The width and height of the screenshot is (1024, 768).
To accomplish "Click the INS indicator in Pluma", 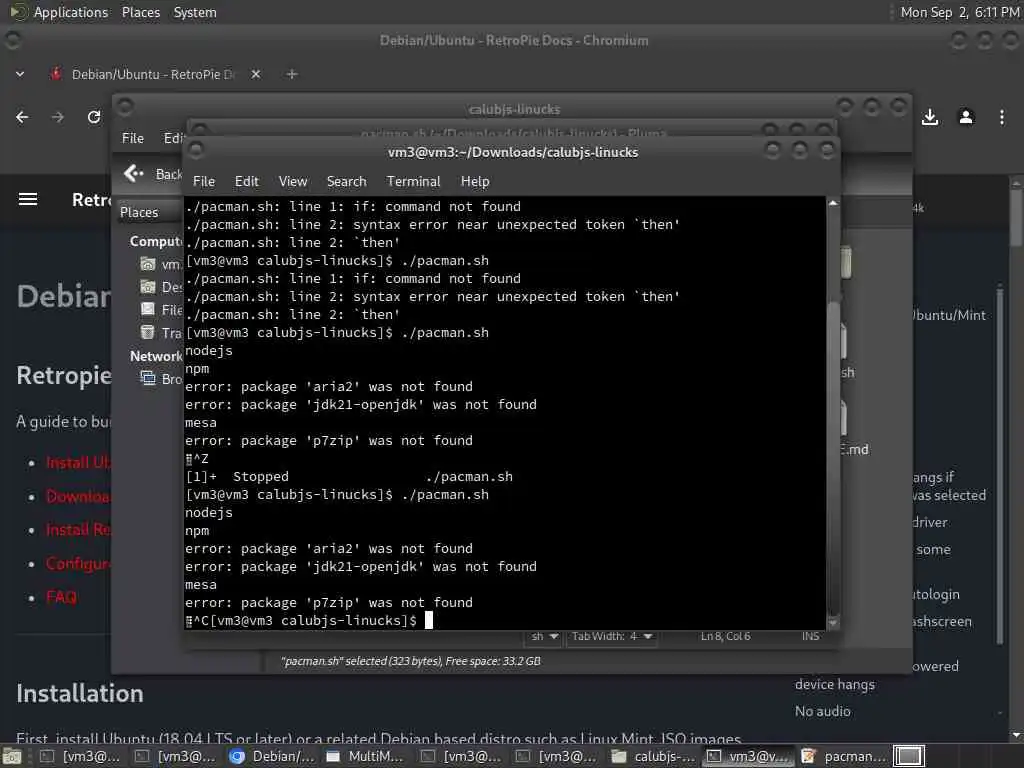I will (x=810, y=636).
